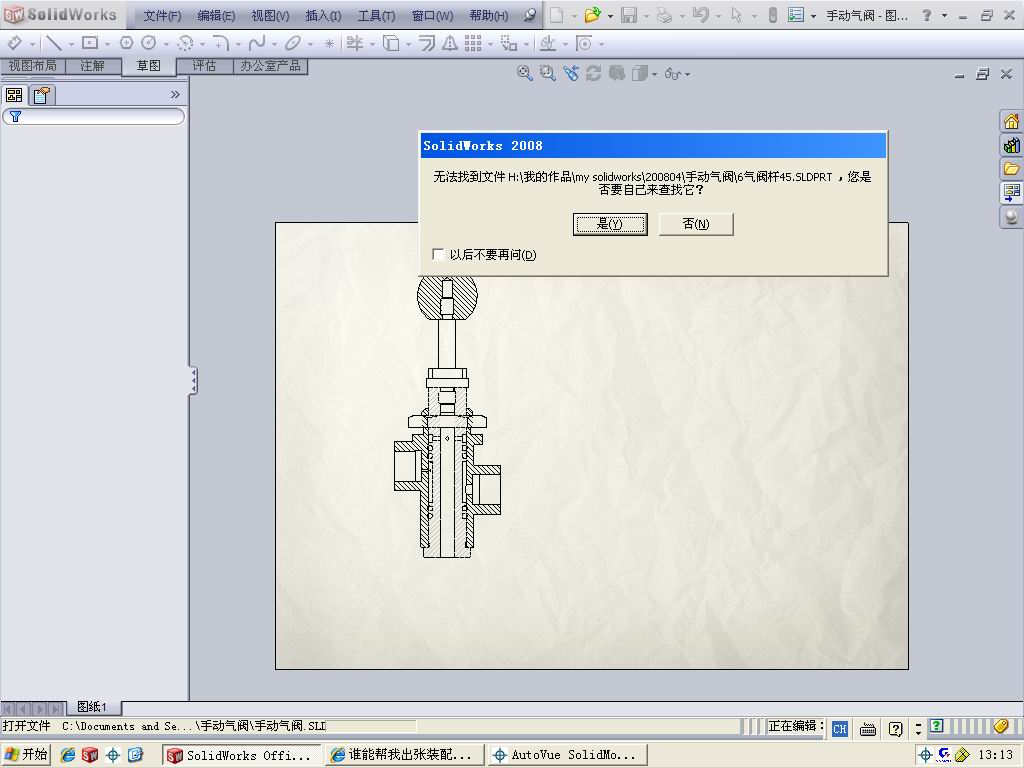The image size is (1024, 768).
Task: Open the 插入(I) menu
Action: pos(323,16)
